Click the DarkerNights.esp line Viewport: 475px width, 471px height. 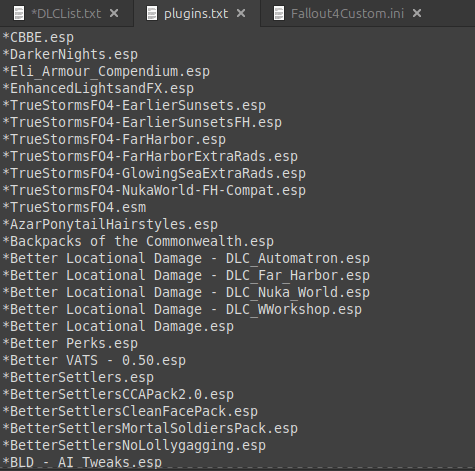click(70, 54)
